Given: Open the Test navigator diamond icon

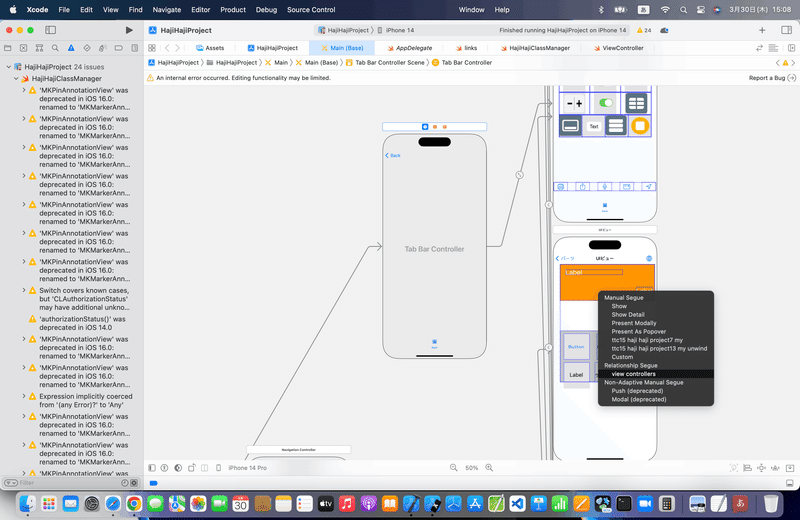Looking at the screenshot, I should click(87, 48).
